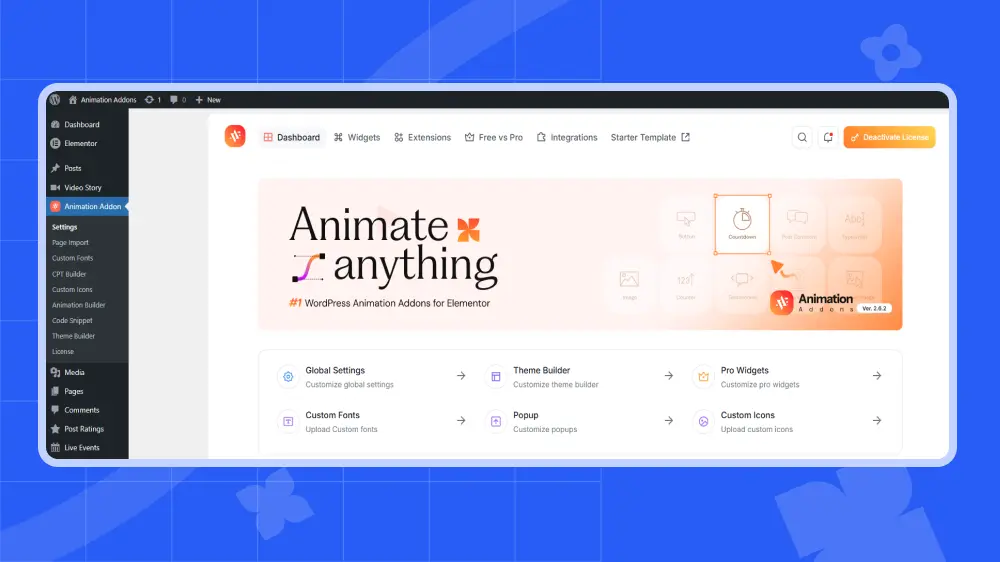Viewport: 1000px width, 562px height.
Task: Click the arrow beside Global Settings
Action: coord(461,376)
